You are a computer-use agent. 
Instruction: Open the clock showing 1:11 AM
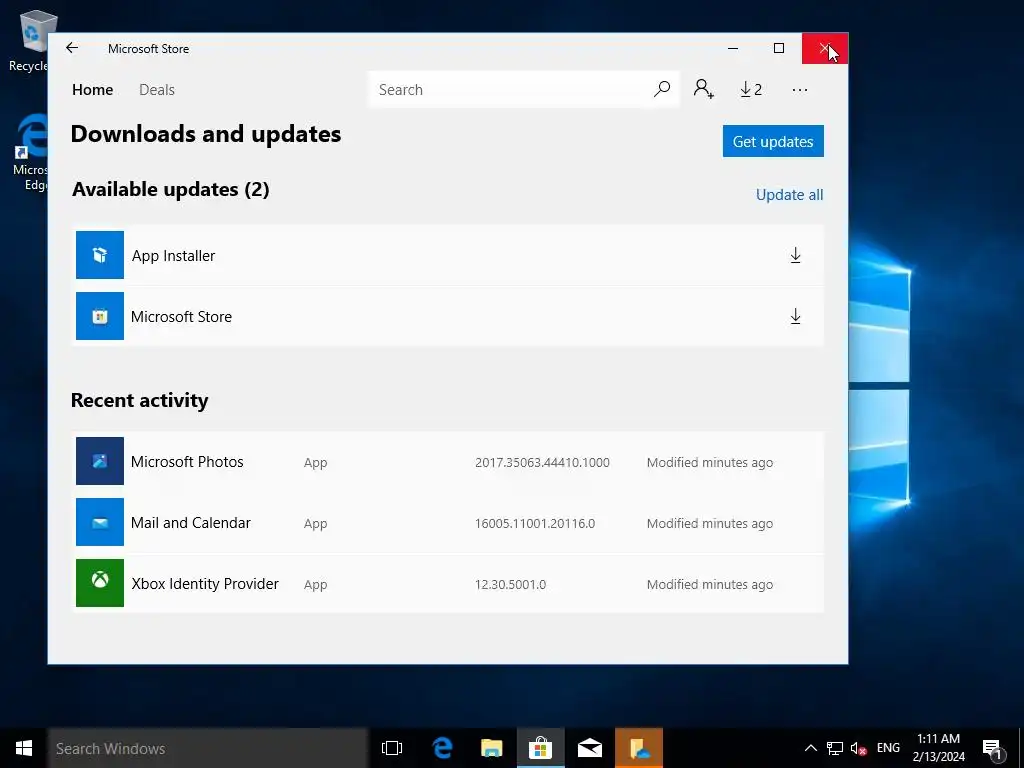938,748
